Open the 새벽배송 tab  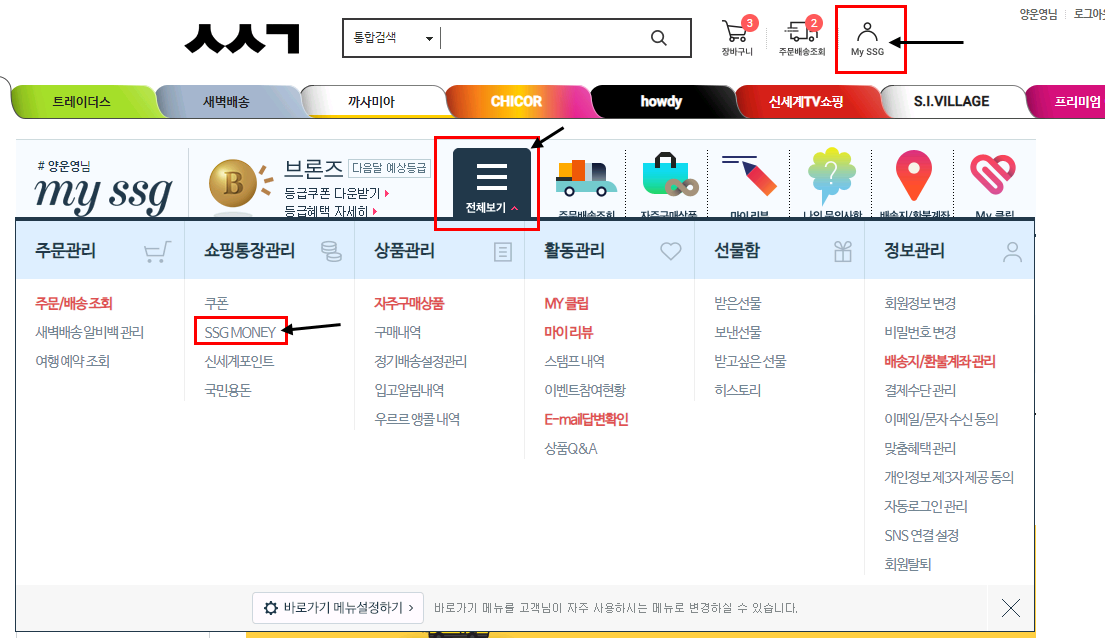[226, 102]
